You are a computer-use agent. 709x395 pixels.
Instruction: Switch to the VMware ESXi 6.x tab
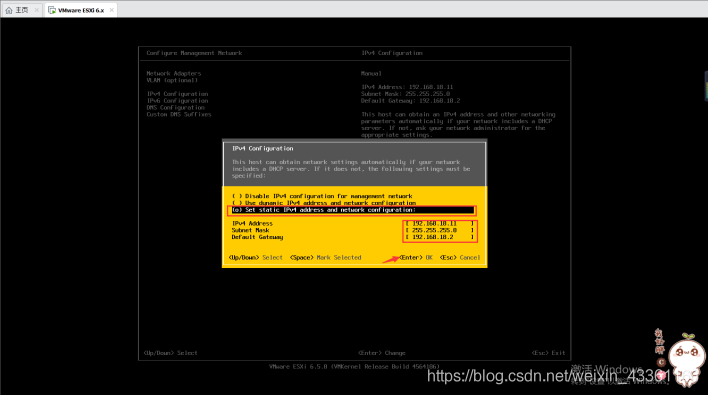tap(81, 10)
